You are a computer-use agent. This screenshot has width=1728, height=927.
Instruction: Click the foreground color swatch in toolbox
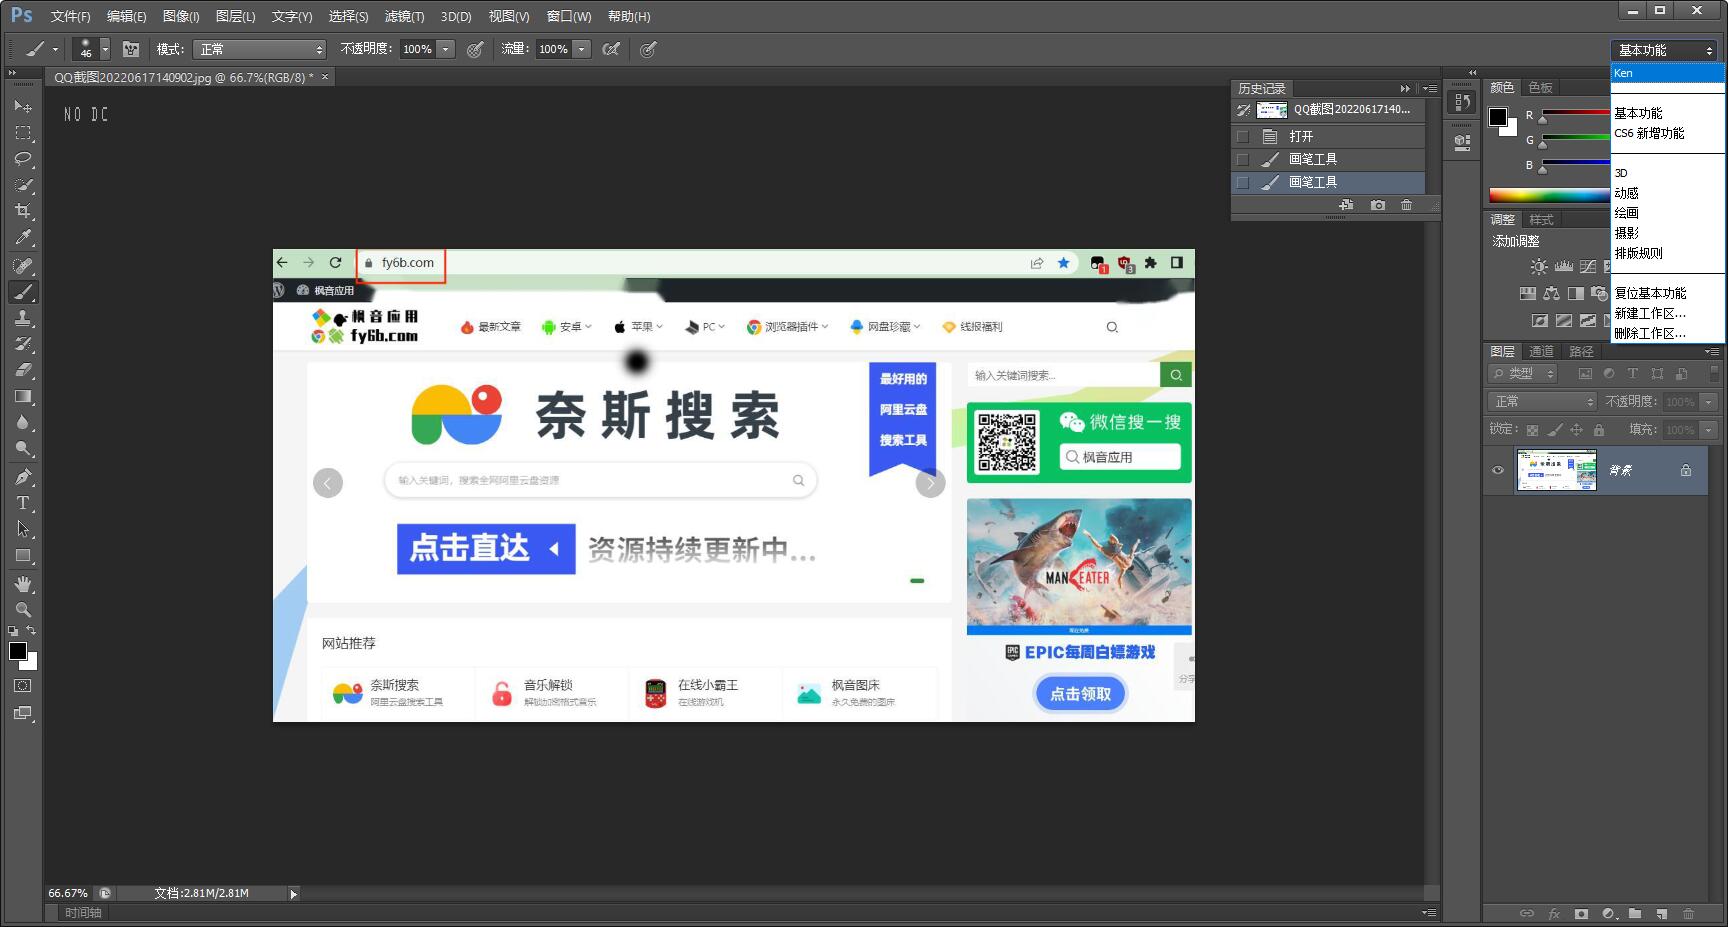pyautogui.click(x=18, y=651)
